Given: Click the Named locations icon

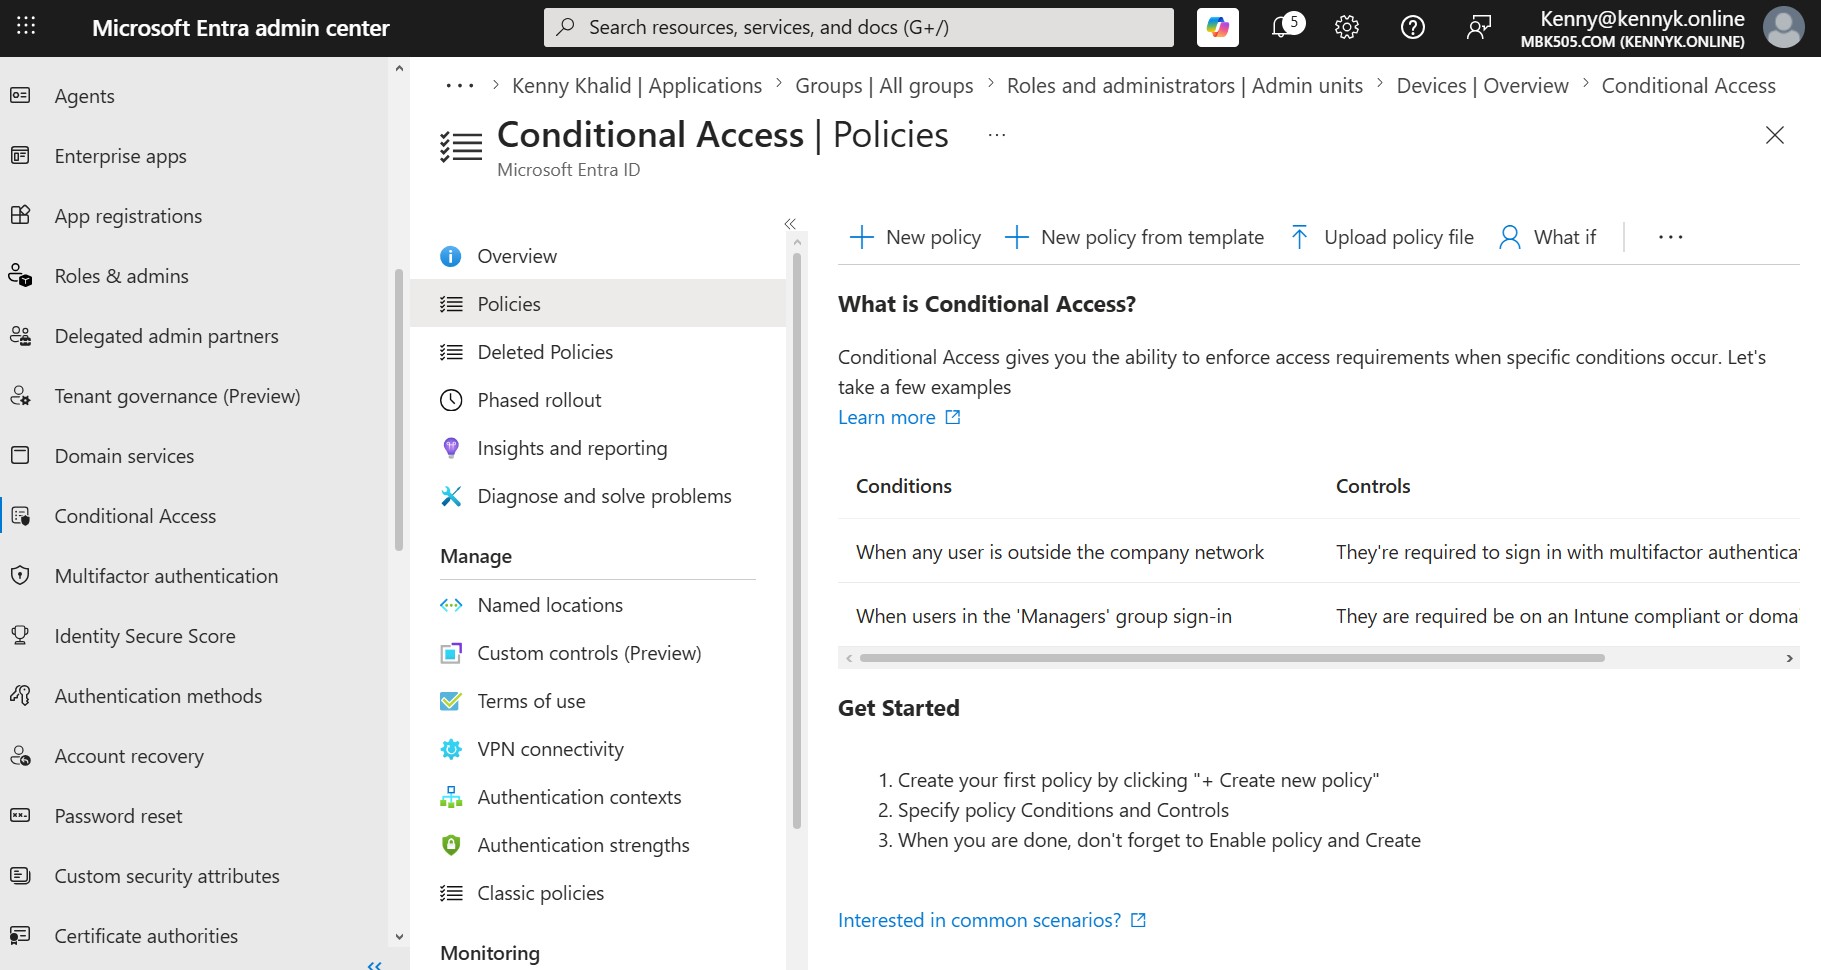Looking at the screenshot, I should tap(451, 605).
